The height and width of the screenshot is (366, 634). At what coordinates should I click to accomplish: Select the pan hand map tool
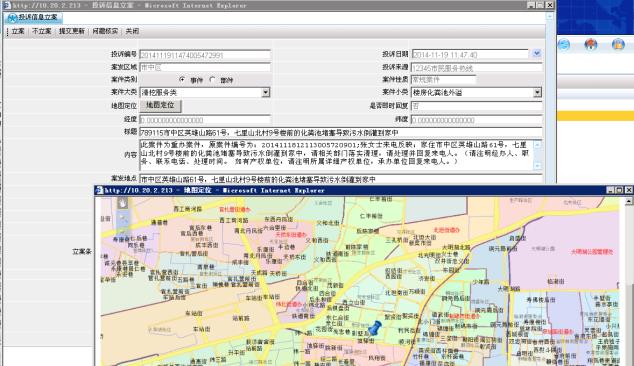(122, 203)
